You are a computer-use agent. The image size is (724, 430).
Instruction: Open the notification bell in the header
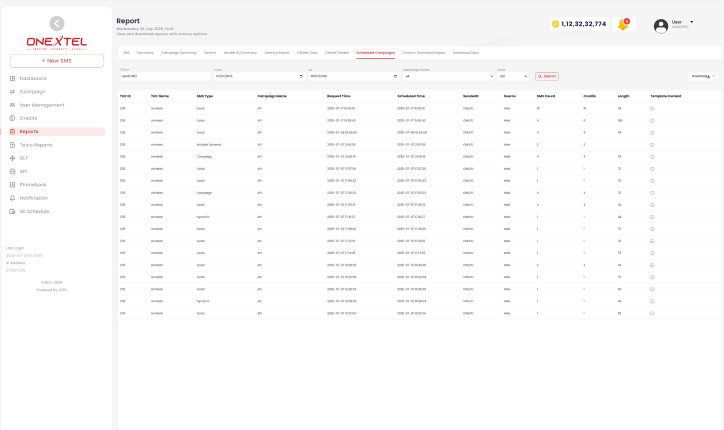click(x=624, y=24)
